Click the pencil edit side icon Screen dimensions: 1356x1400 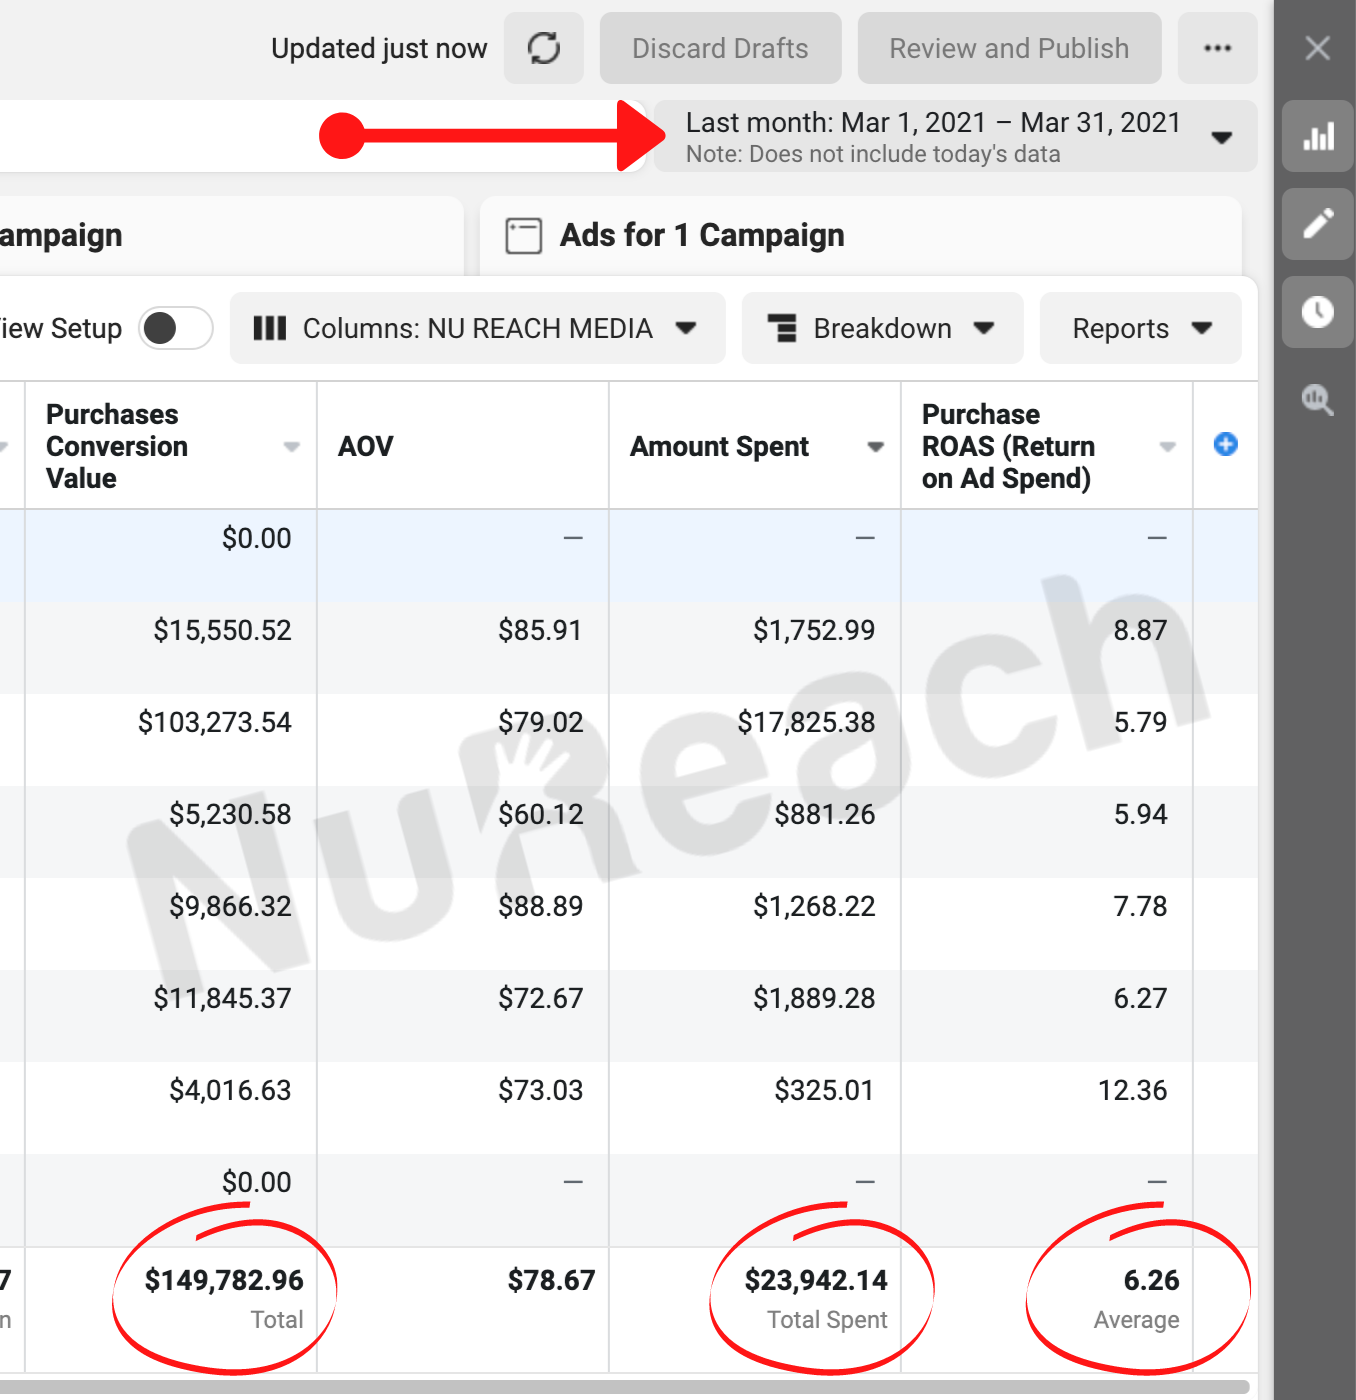[x=1318, y=224]
